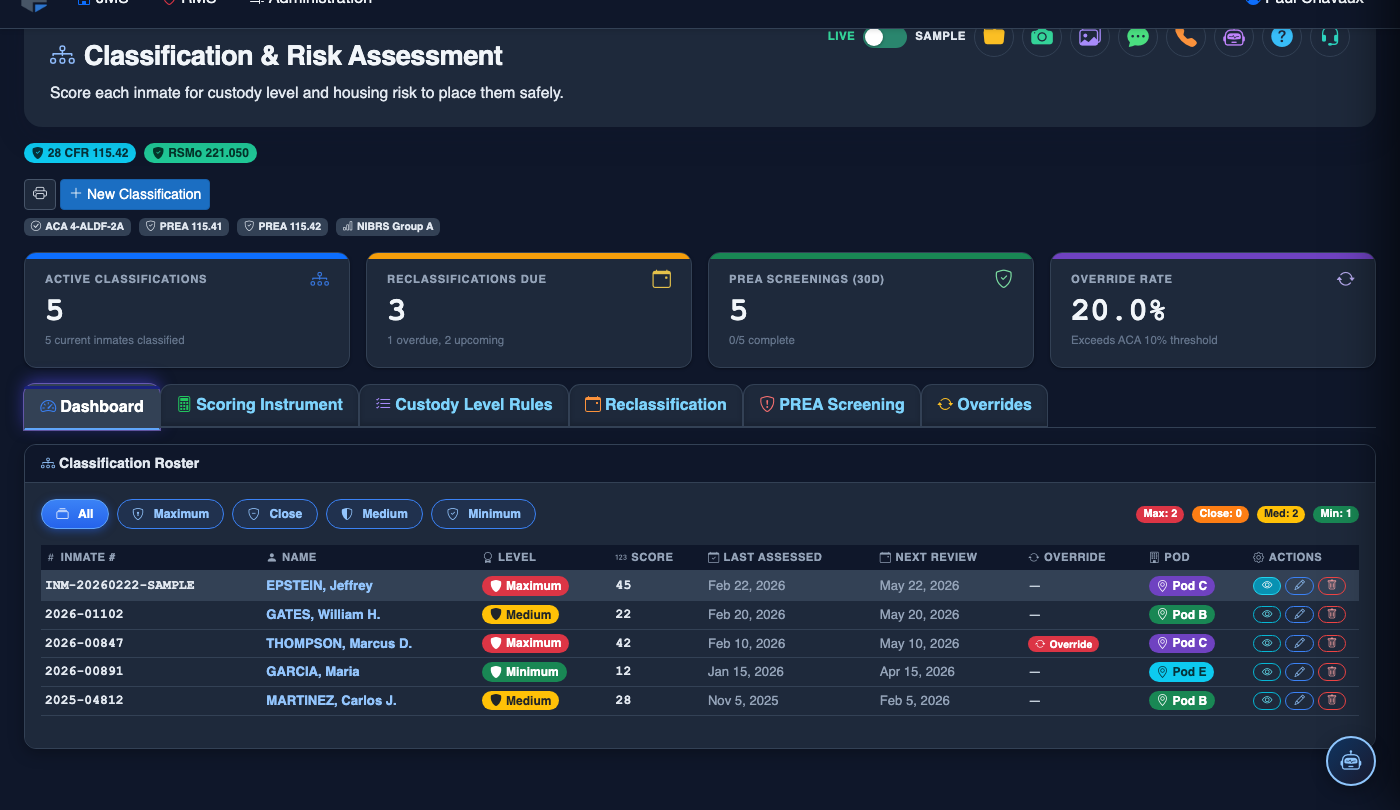Click the 28 CFR 115.42 badge
This screenshot has width=1400, height=810.
(x=80, y=153)
